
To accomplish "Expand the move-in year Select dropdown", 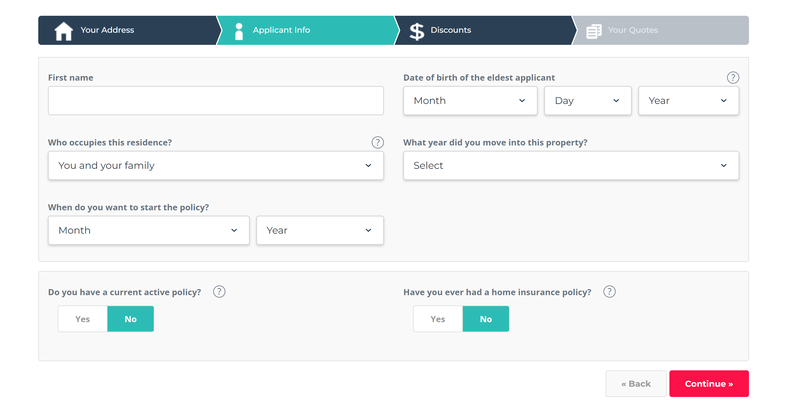I will tap(571, 165).
